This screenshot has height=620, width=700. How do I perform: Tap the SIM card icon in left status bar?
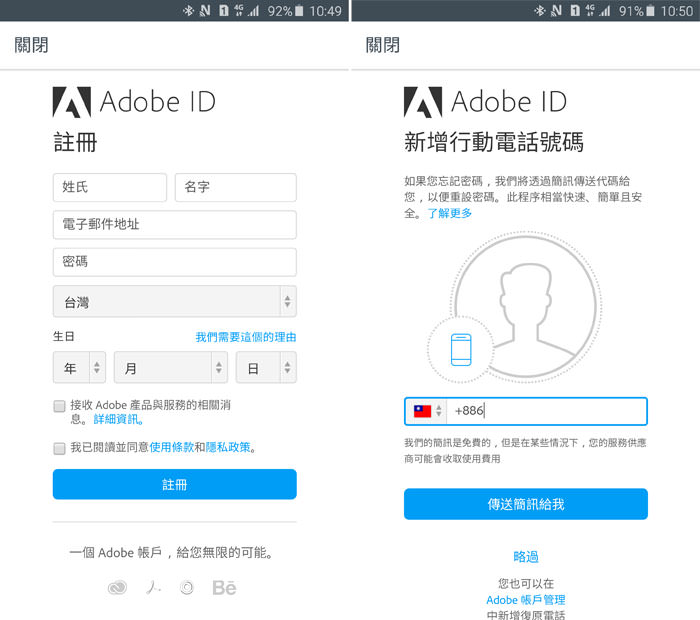tap(224, 11)
